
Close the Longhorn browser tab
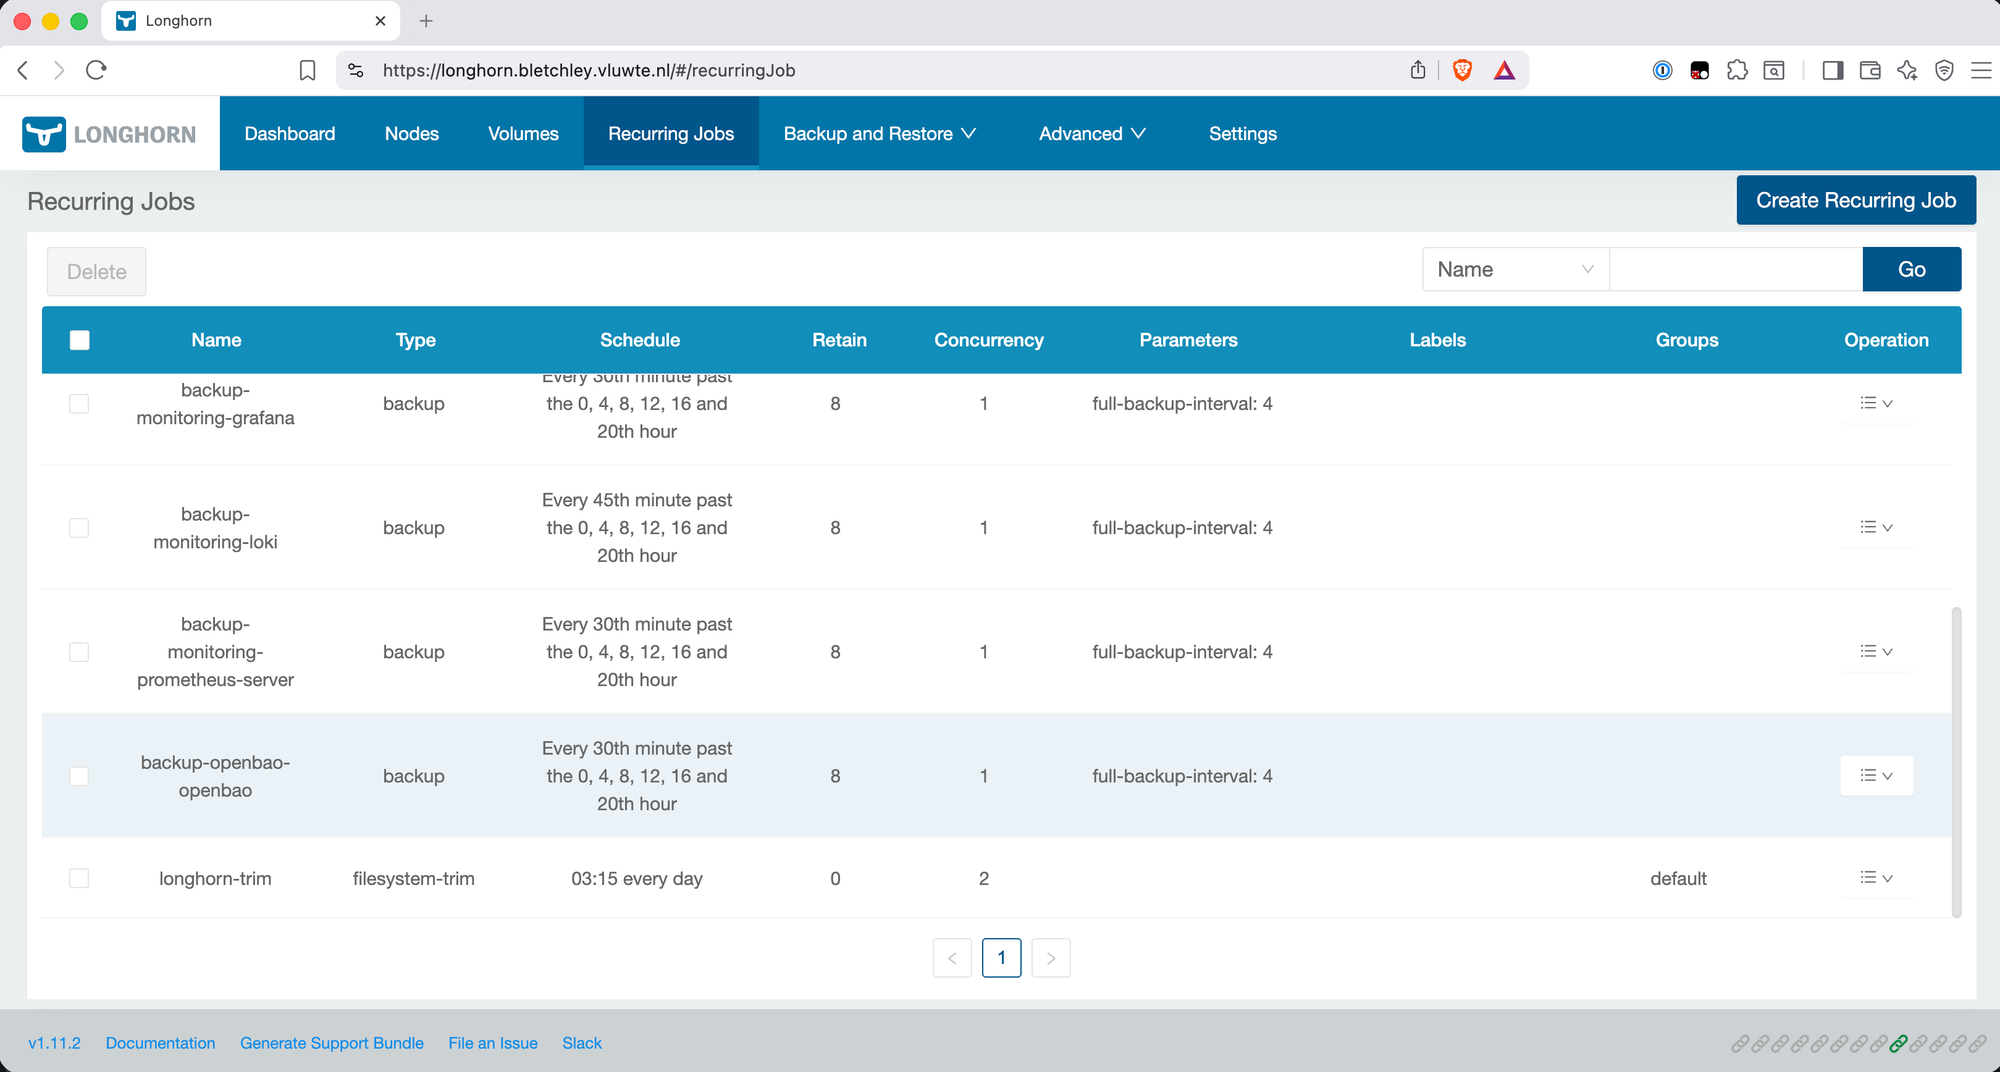tap(380, 20)
